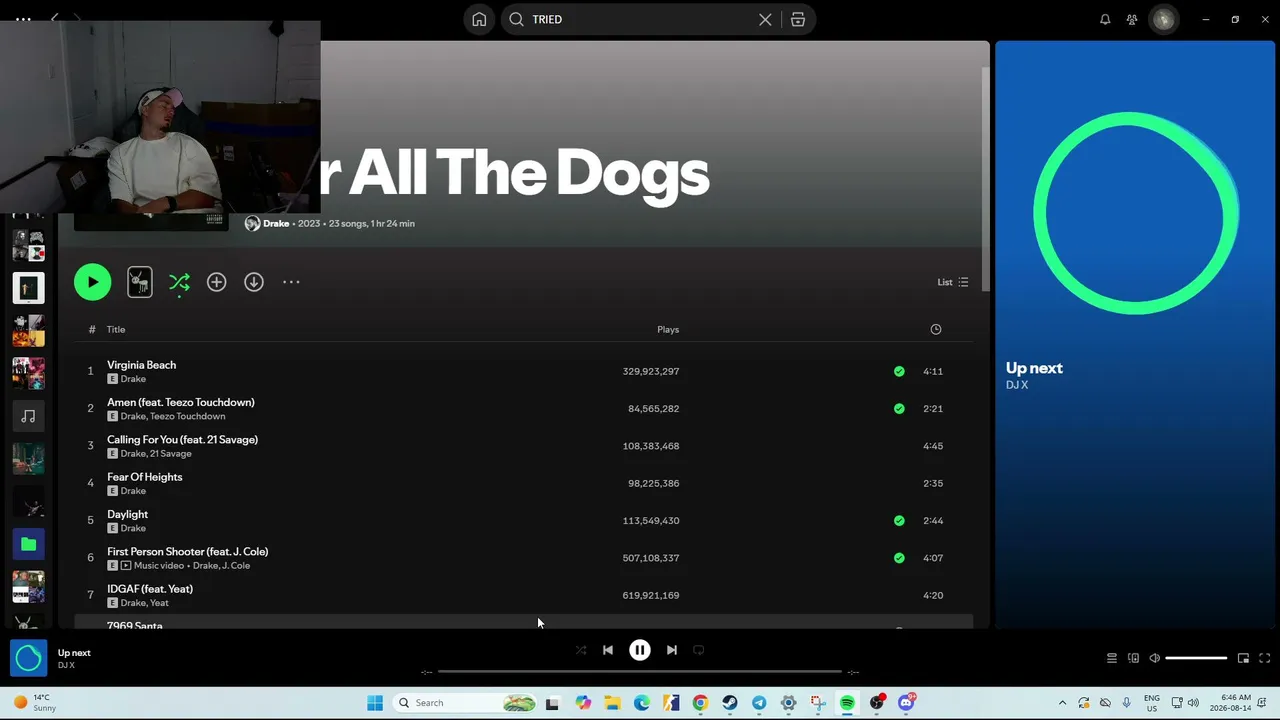Click the album preview thumbnail beside play
The height and width of the screenshot is (720, 1280).
click(x=140, y=282)
